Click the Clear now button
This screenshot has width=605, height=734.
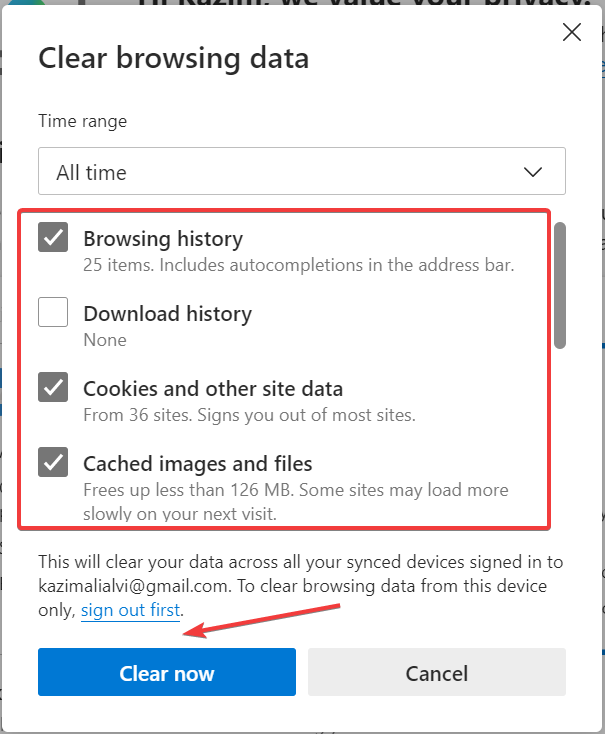pyautogui.click(x=167, y=672)
